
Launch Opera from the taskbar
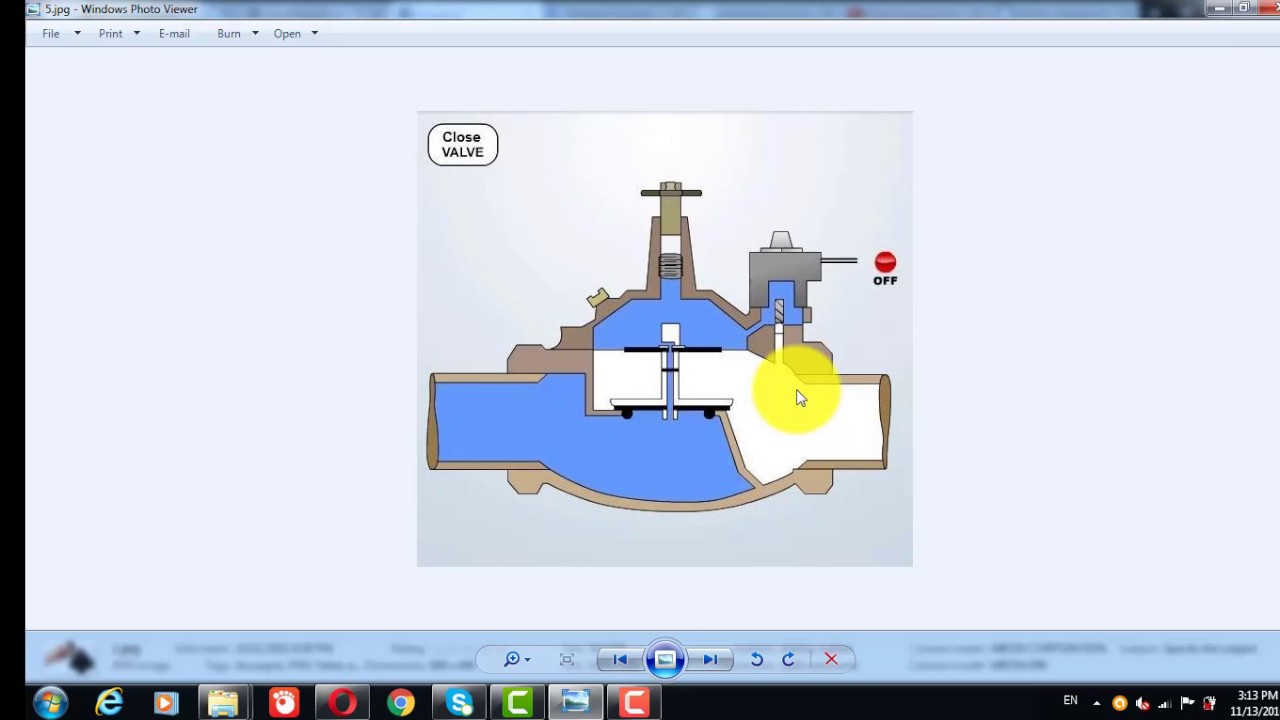(x=342, y=703)
